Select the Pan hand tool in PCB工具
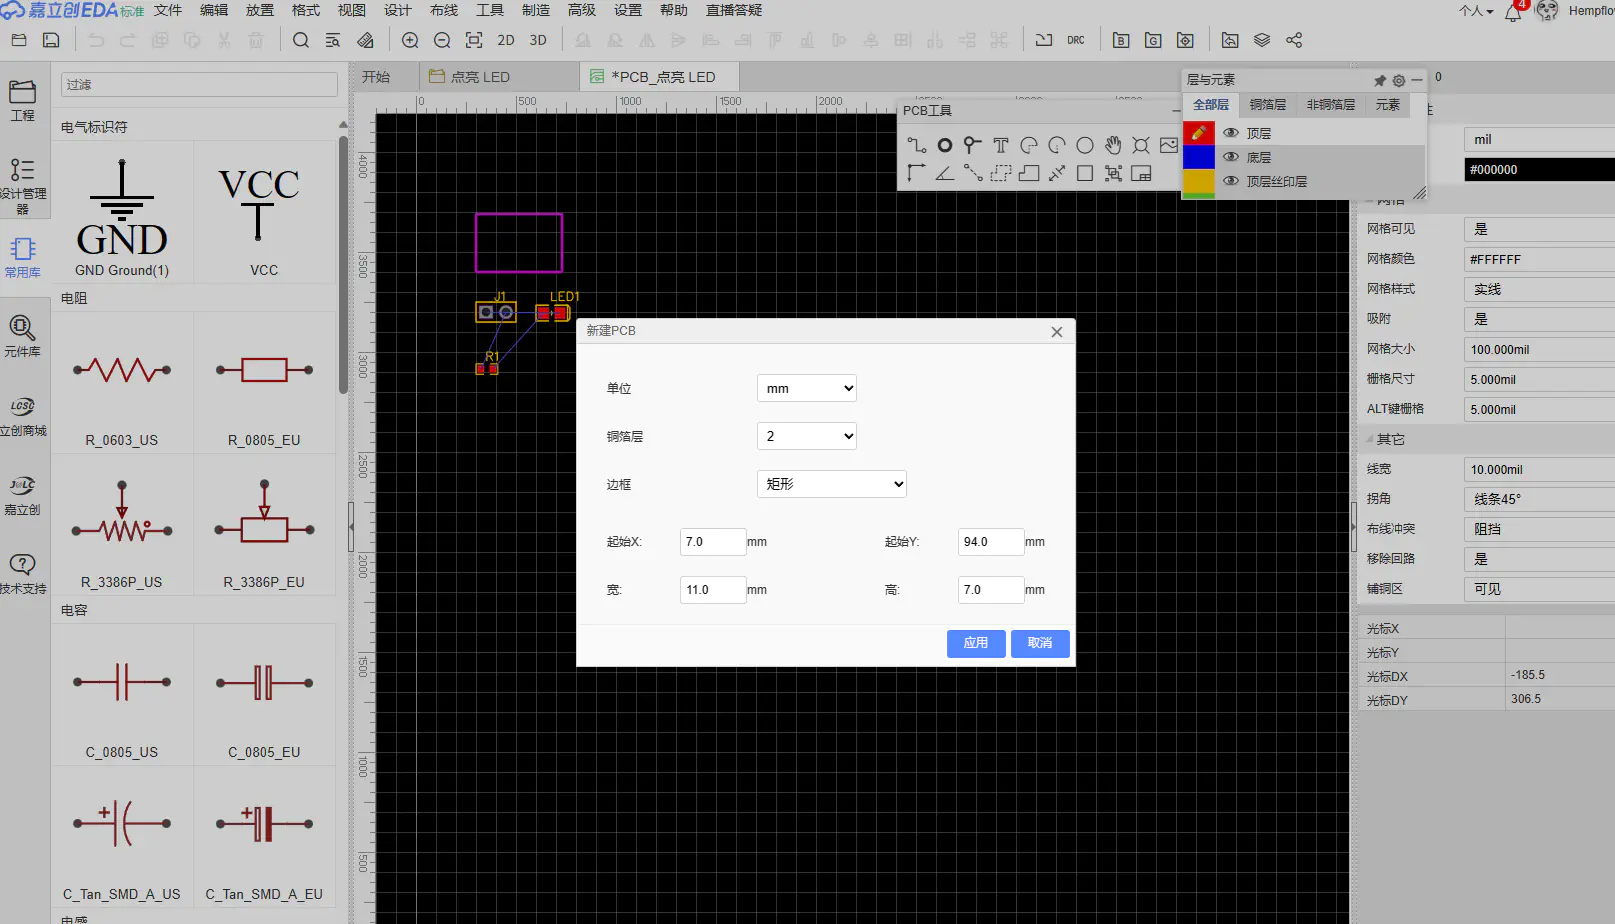The width and height of the screenshot is (1615, 924). (1113, 145)
